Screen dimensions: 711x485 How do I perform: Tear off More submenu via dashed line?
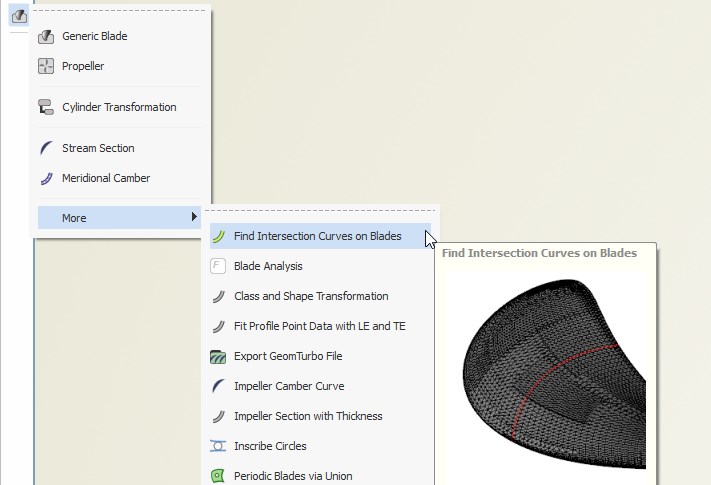click(x=320, y=210)
